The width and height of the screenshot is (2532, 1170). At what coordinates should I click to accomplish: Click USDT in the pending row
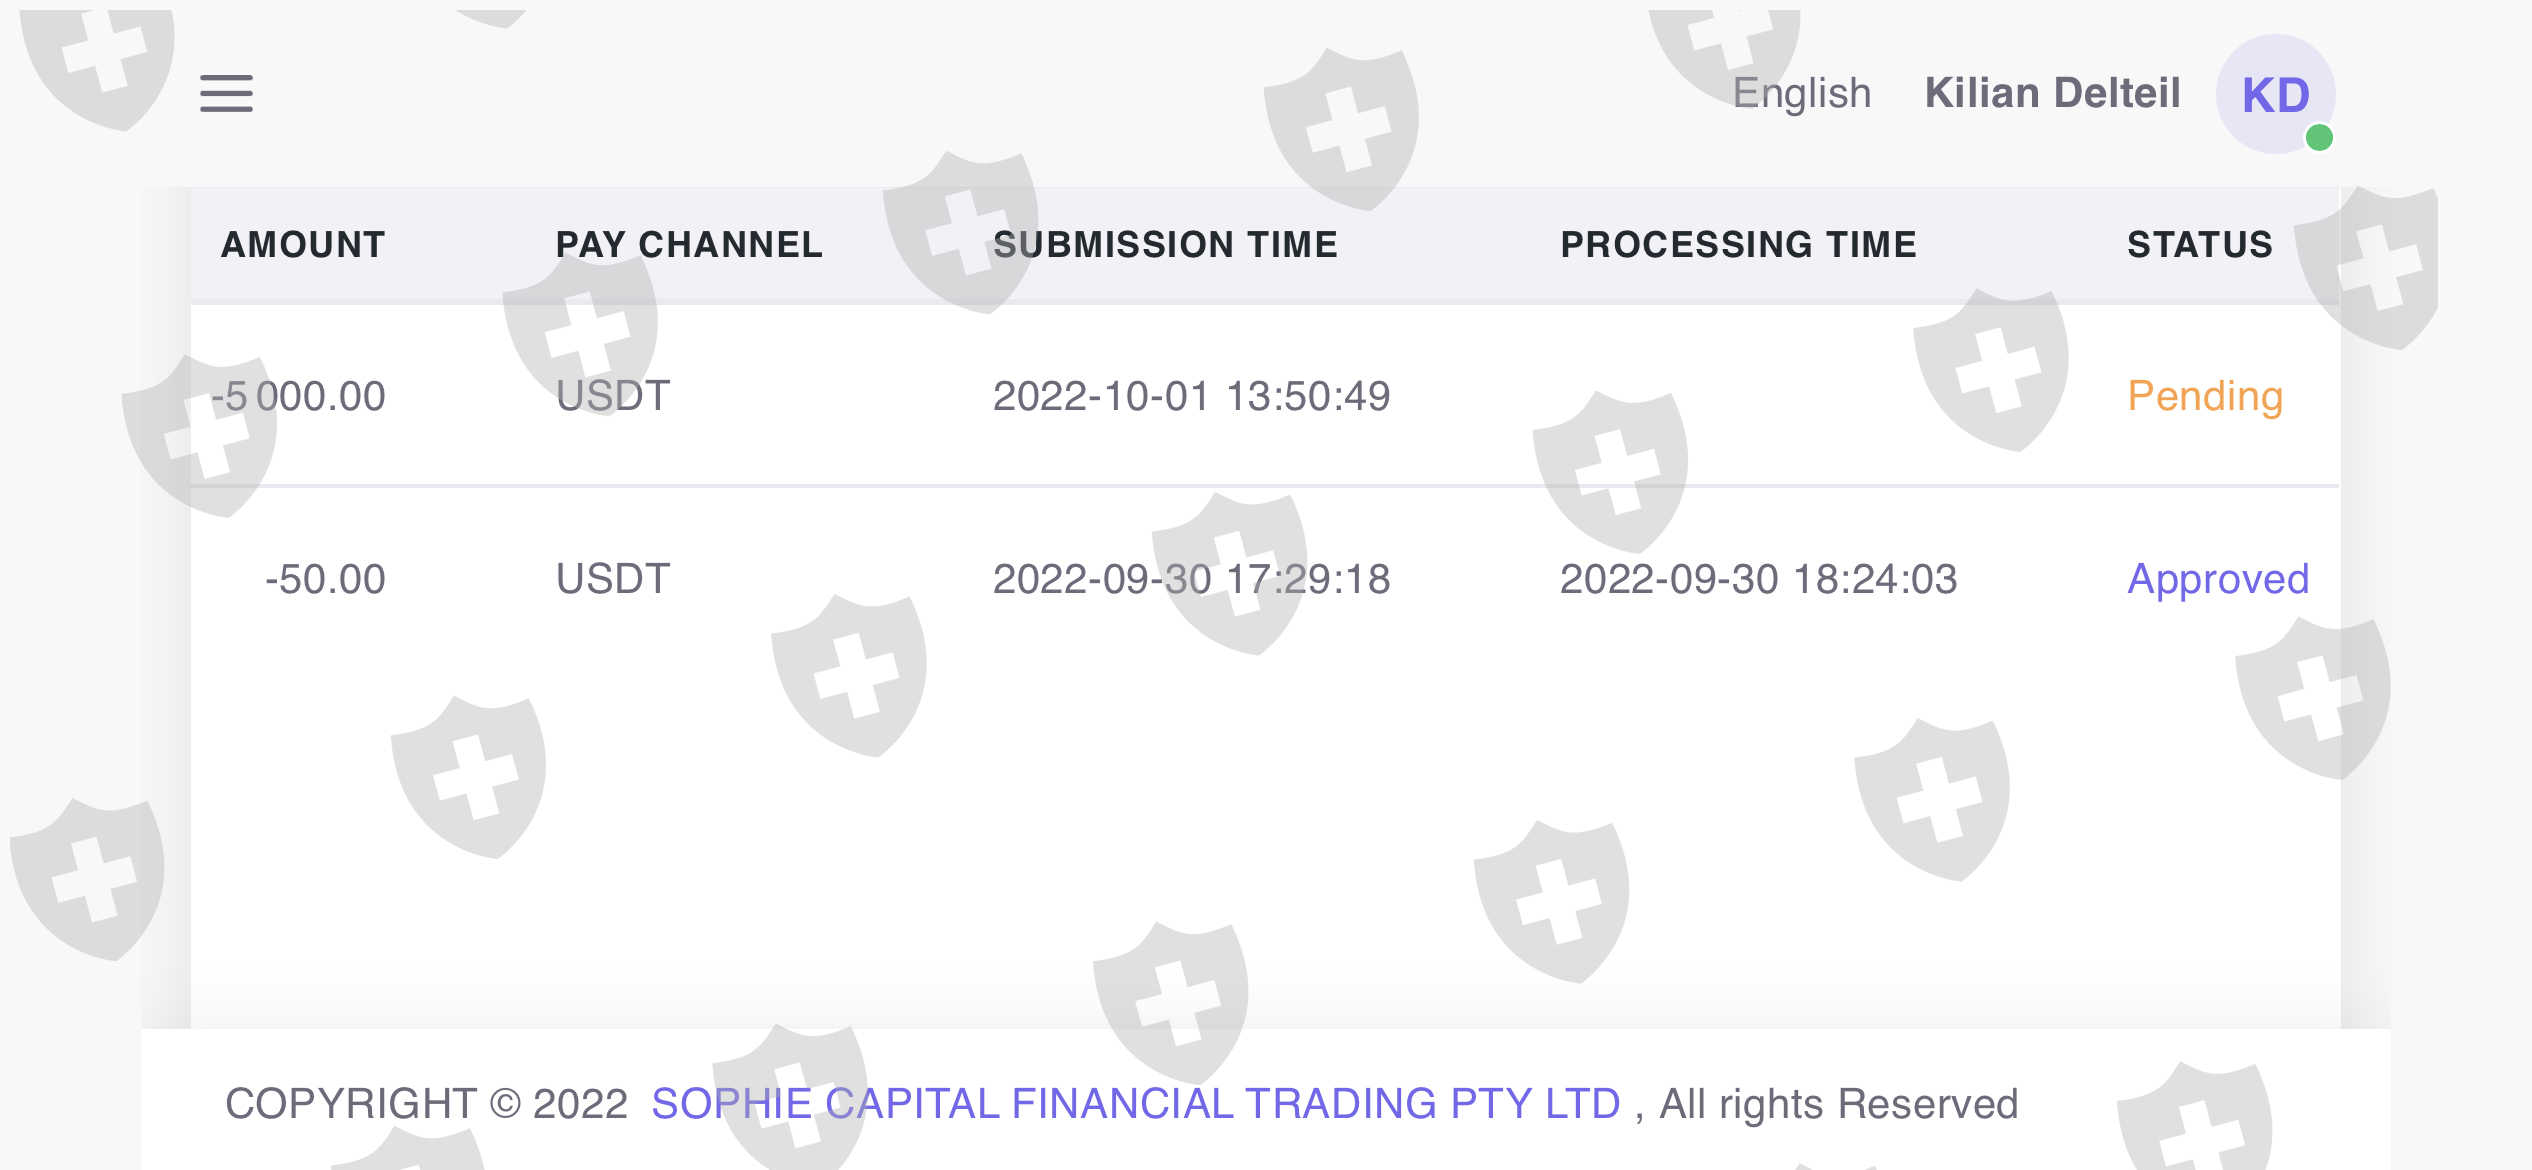coord(613,396)
